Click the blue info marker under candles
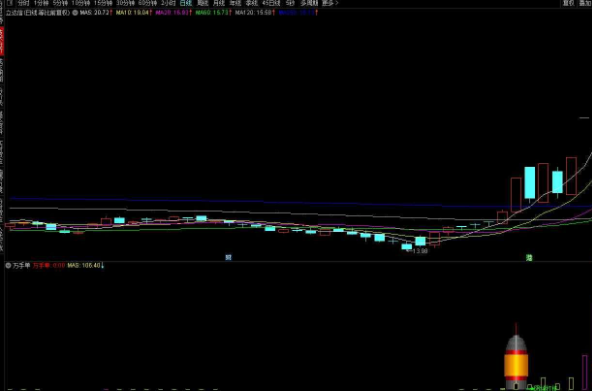This screenshot has height=392, width=592. (x=228, y=258)
